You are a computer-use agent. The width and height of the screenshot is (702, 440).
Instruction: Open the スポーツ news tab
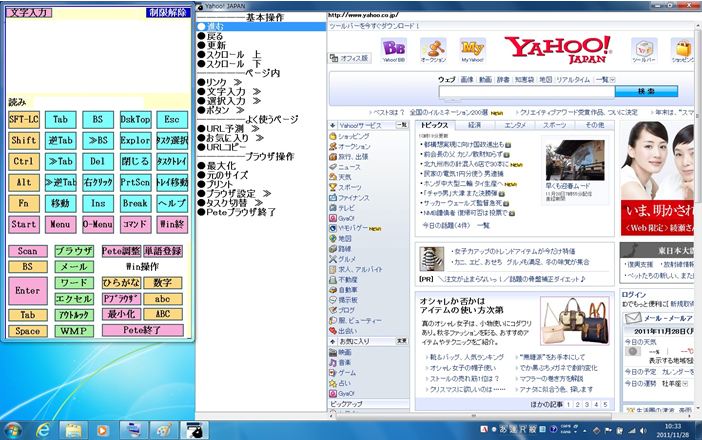coord(554,125)
